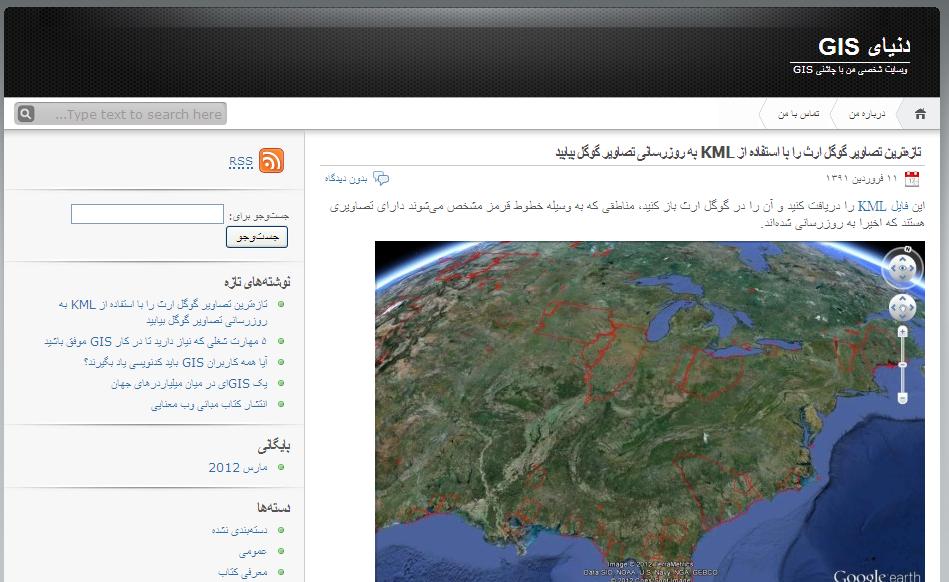Open the مارس 2012 archive link

point(238,467)
